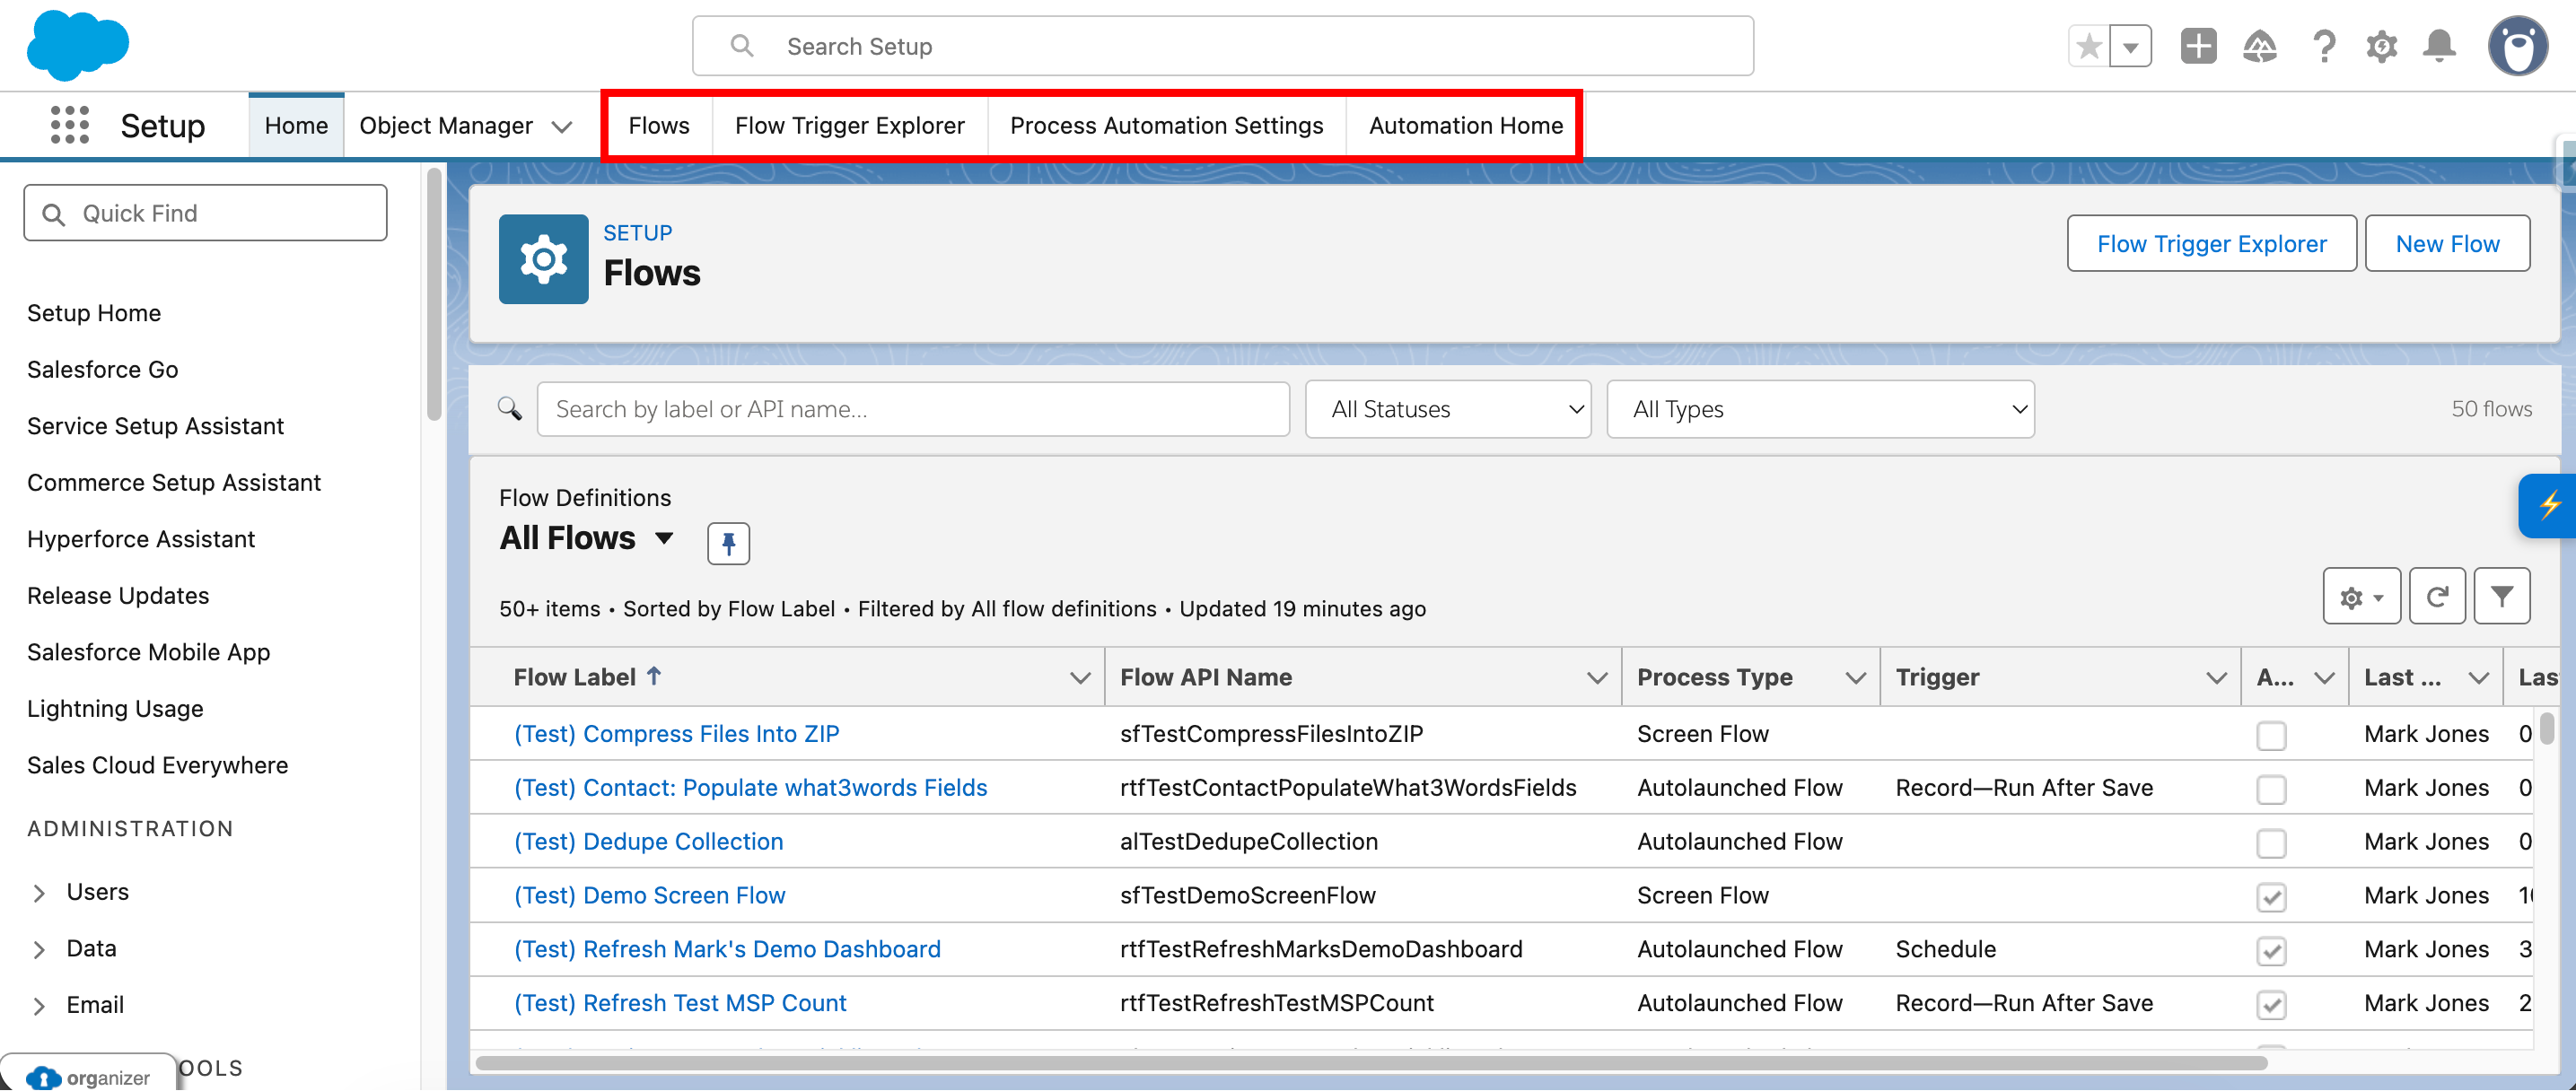
Task: Pin the All Flows list view
Action: click(x=728, y=543)
